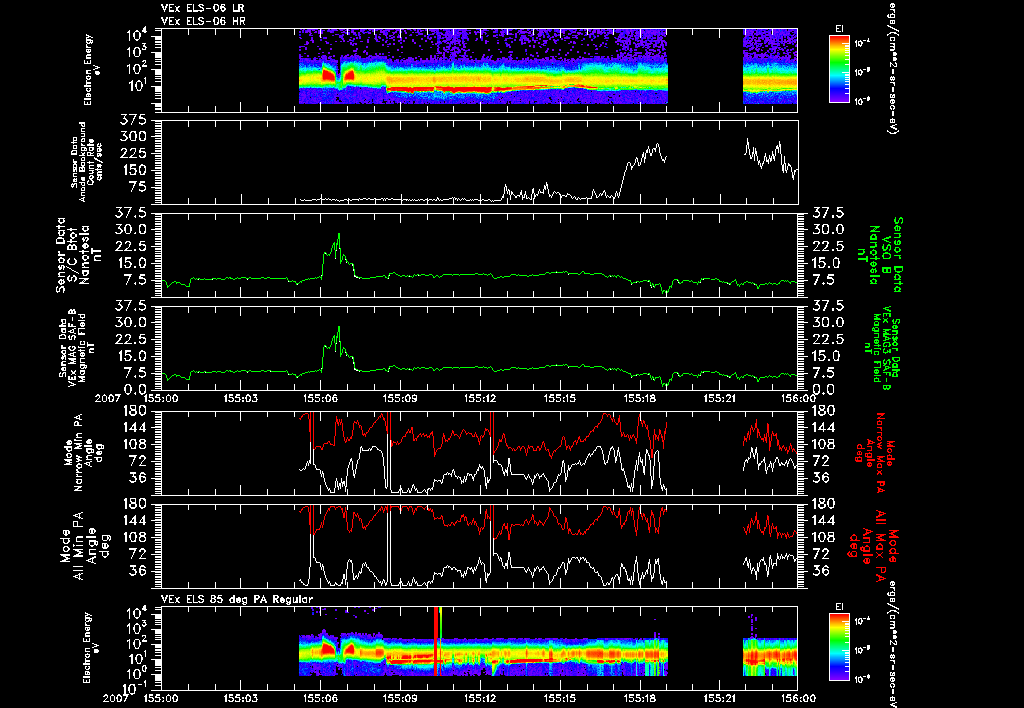The height and width of the screenshot is (708, 1024).
Task: Click 155:06 on the time axis under MAG panel
Action: (321, 398)
